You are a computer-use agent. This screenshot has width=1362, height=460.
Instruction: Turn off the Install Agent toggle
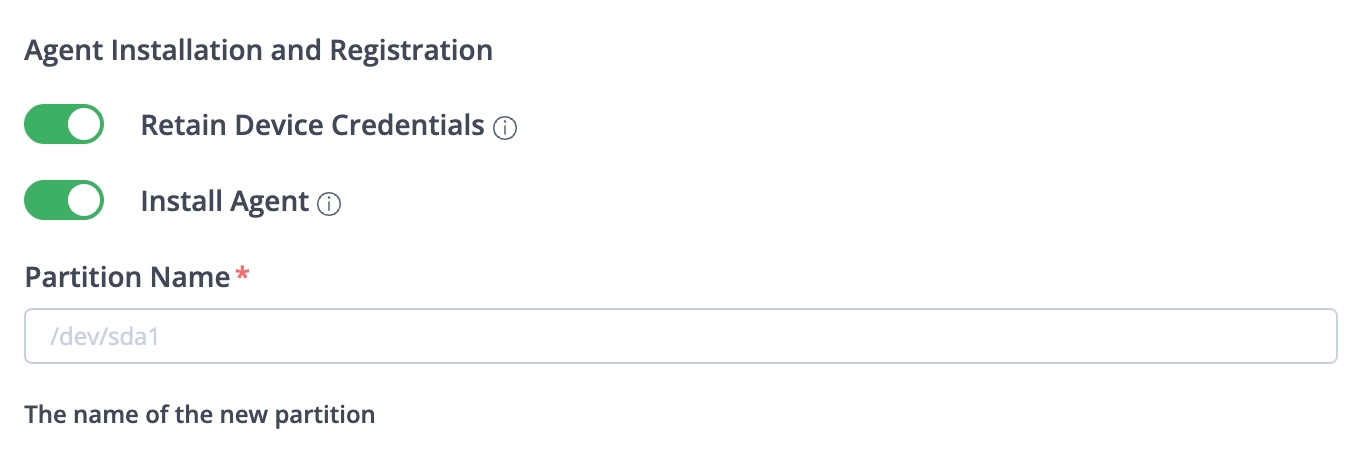[x=64, y=200]
